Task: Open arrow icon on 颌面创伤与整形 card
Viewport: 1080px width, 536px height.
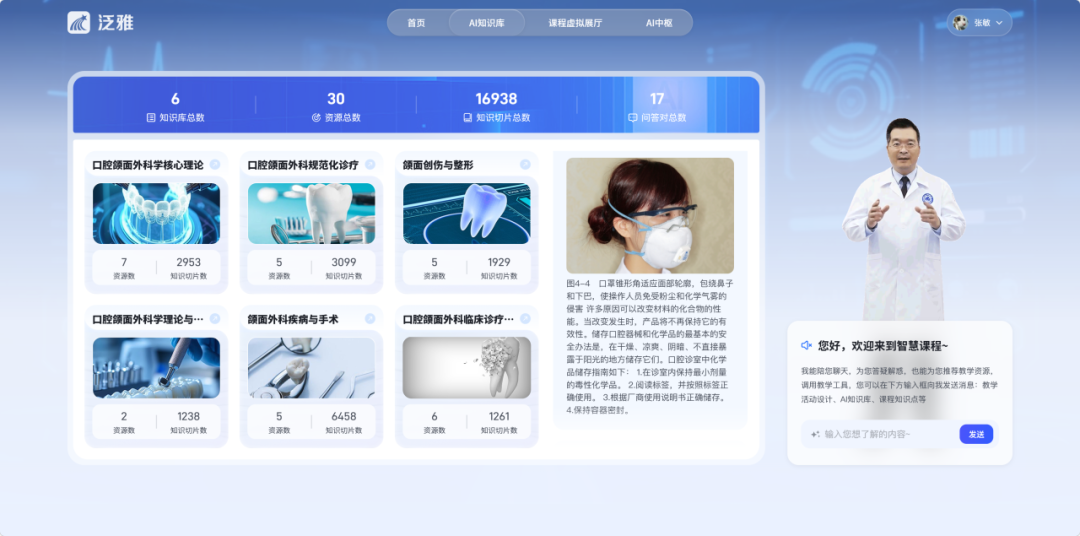Action: pos(526,164)
